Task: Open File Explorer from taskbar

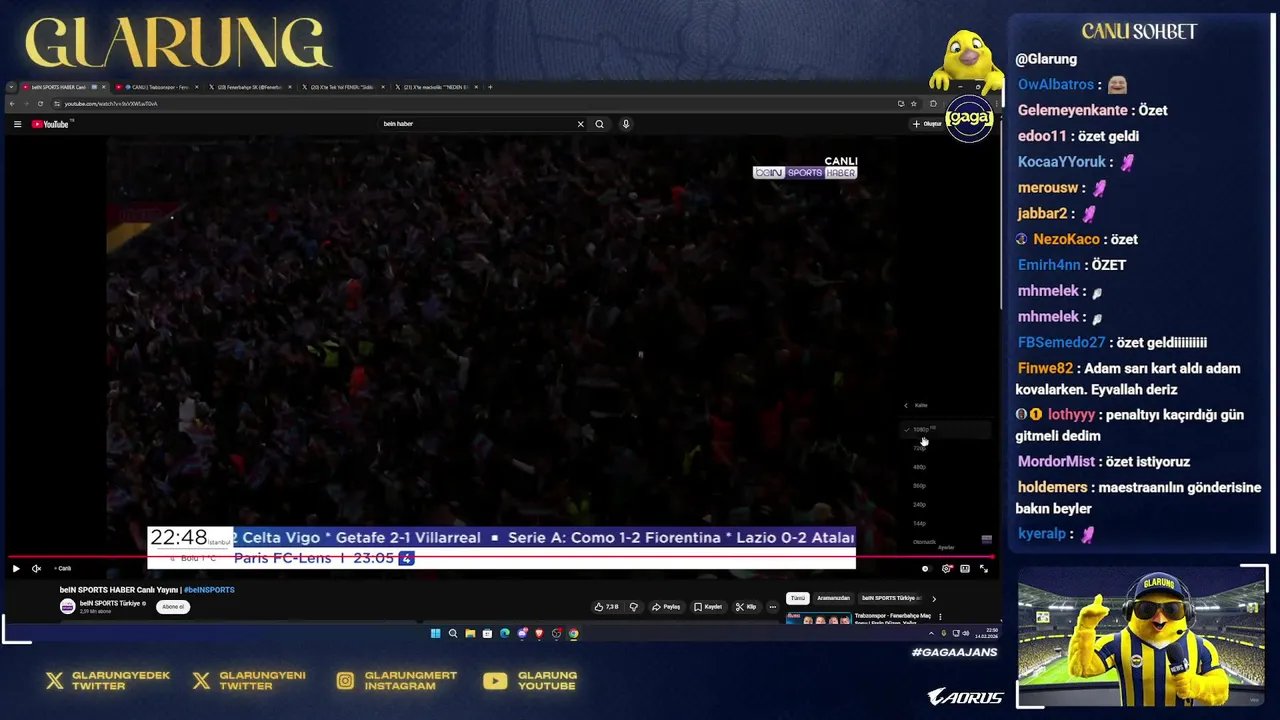Action: (470, 633)
